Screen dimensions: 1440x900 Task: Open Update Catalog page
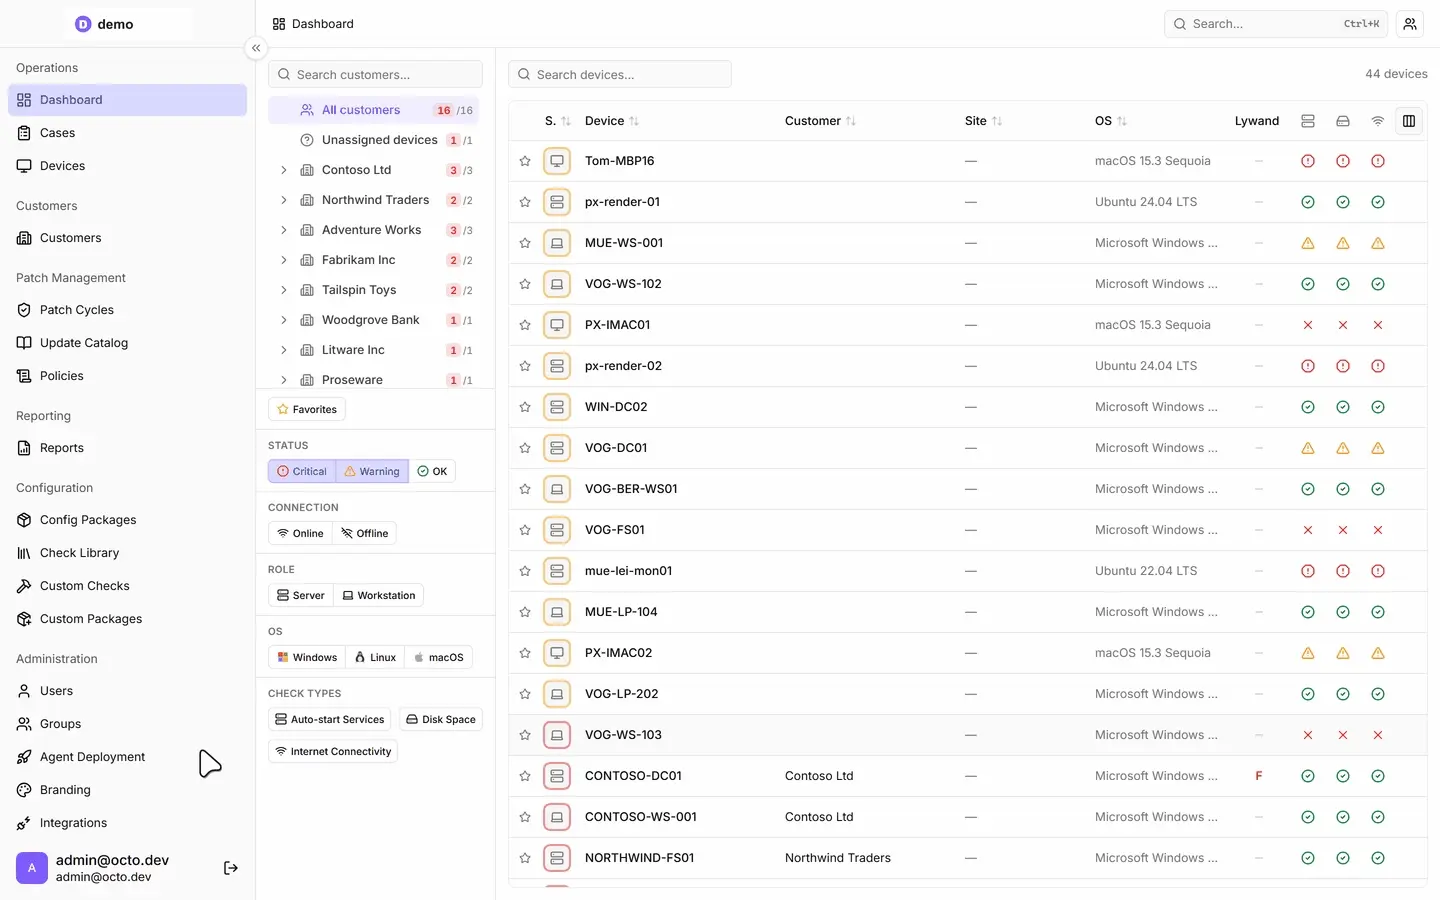tap(127, 343)
